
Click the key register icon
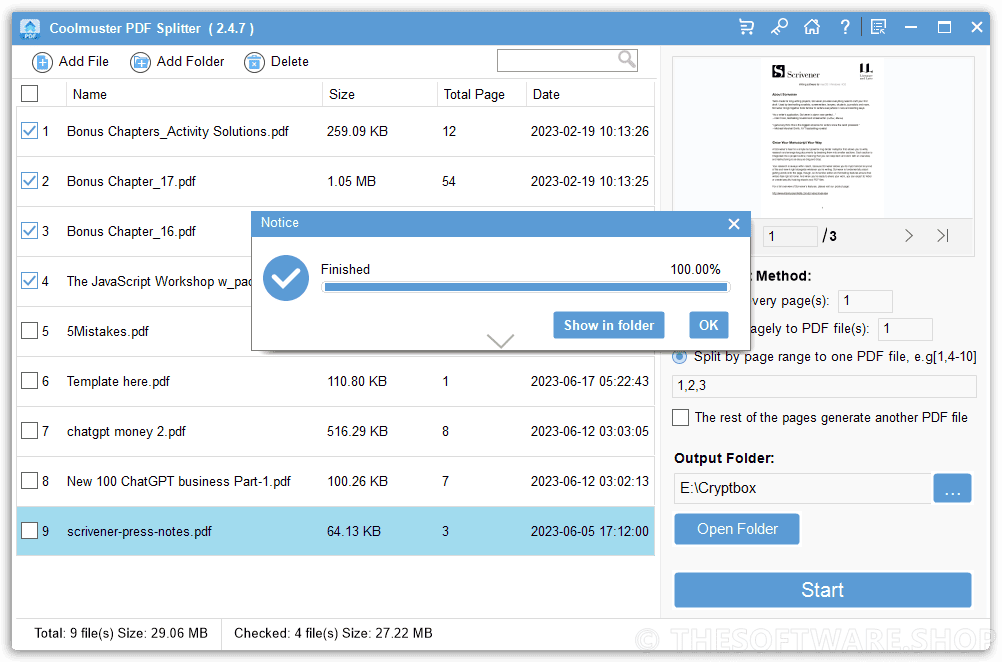(x=779, y=27)
